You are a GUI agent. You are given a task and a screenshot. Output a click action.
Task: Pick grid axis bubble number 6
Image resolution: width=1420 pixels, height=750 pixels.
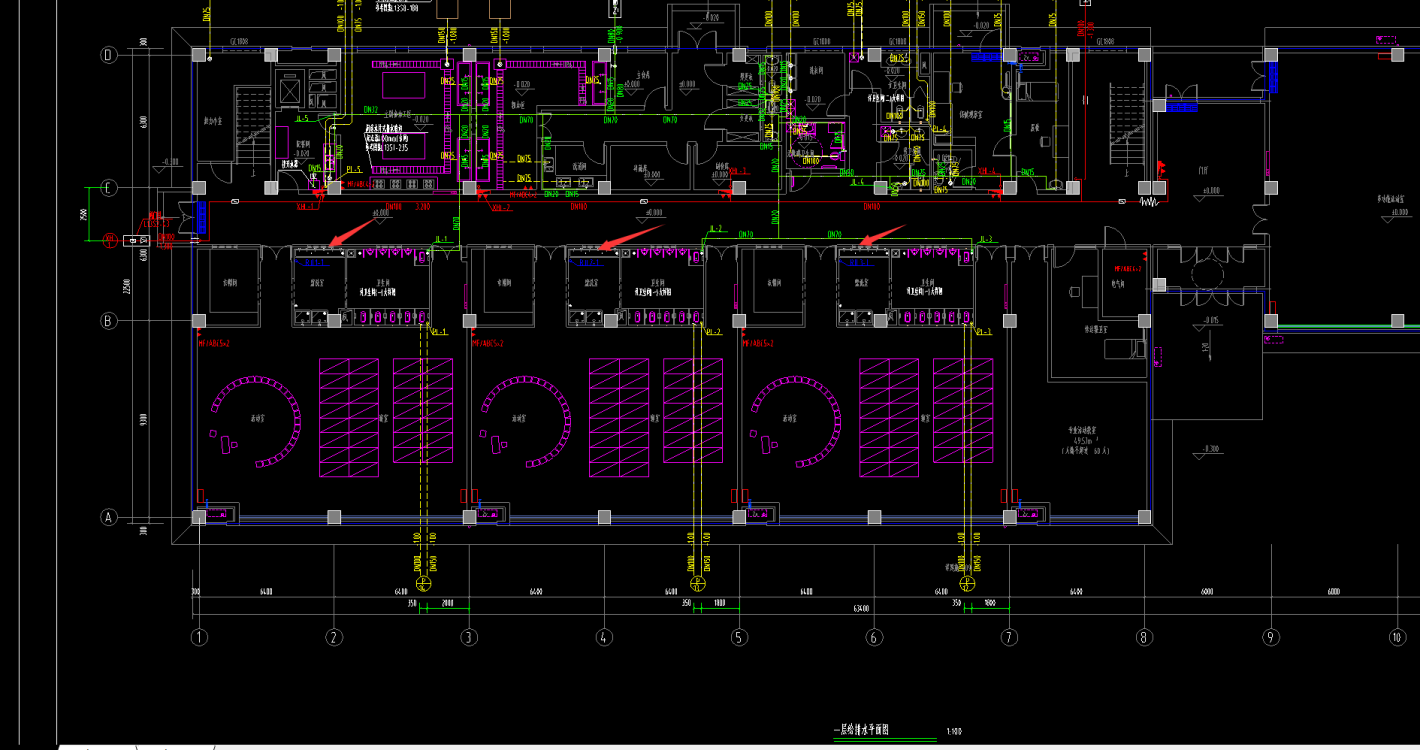click(x=874, y=637)
